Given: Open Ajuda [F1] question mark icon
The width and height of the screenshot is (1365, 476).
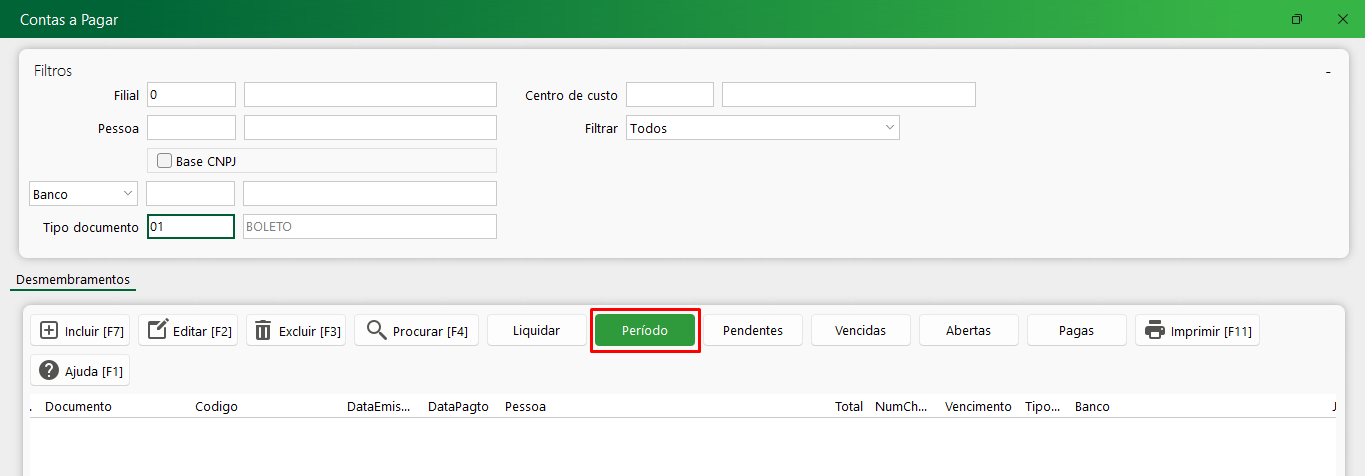Looking at the screenshot, I should (48, 371).
